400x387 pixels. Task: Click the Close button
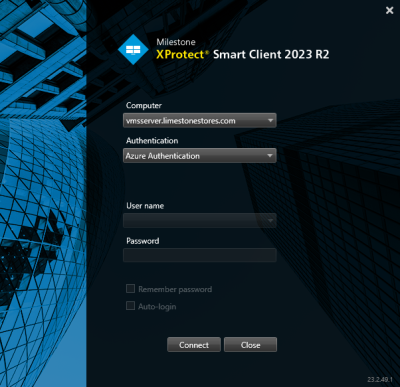250,345
